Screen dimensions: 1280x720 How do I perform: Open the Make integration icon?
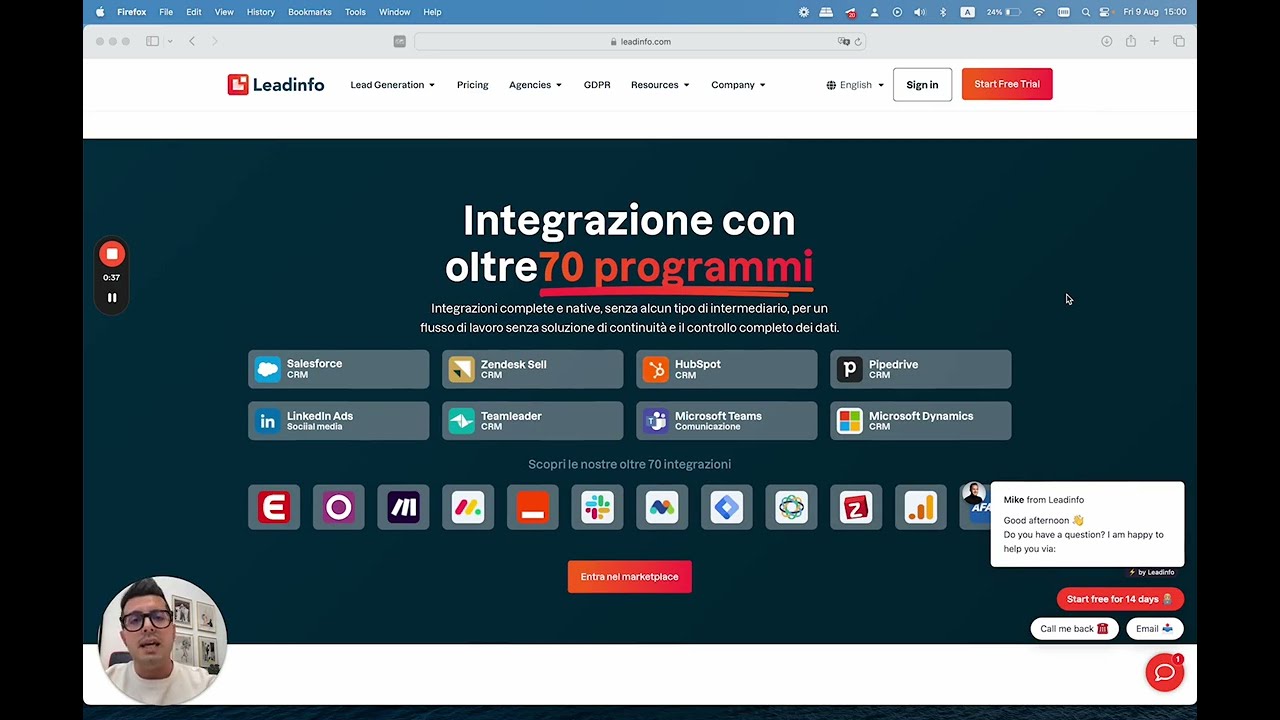403,508
